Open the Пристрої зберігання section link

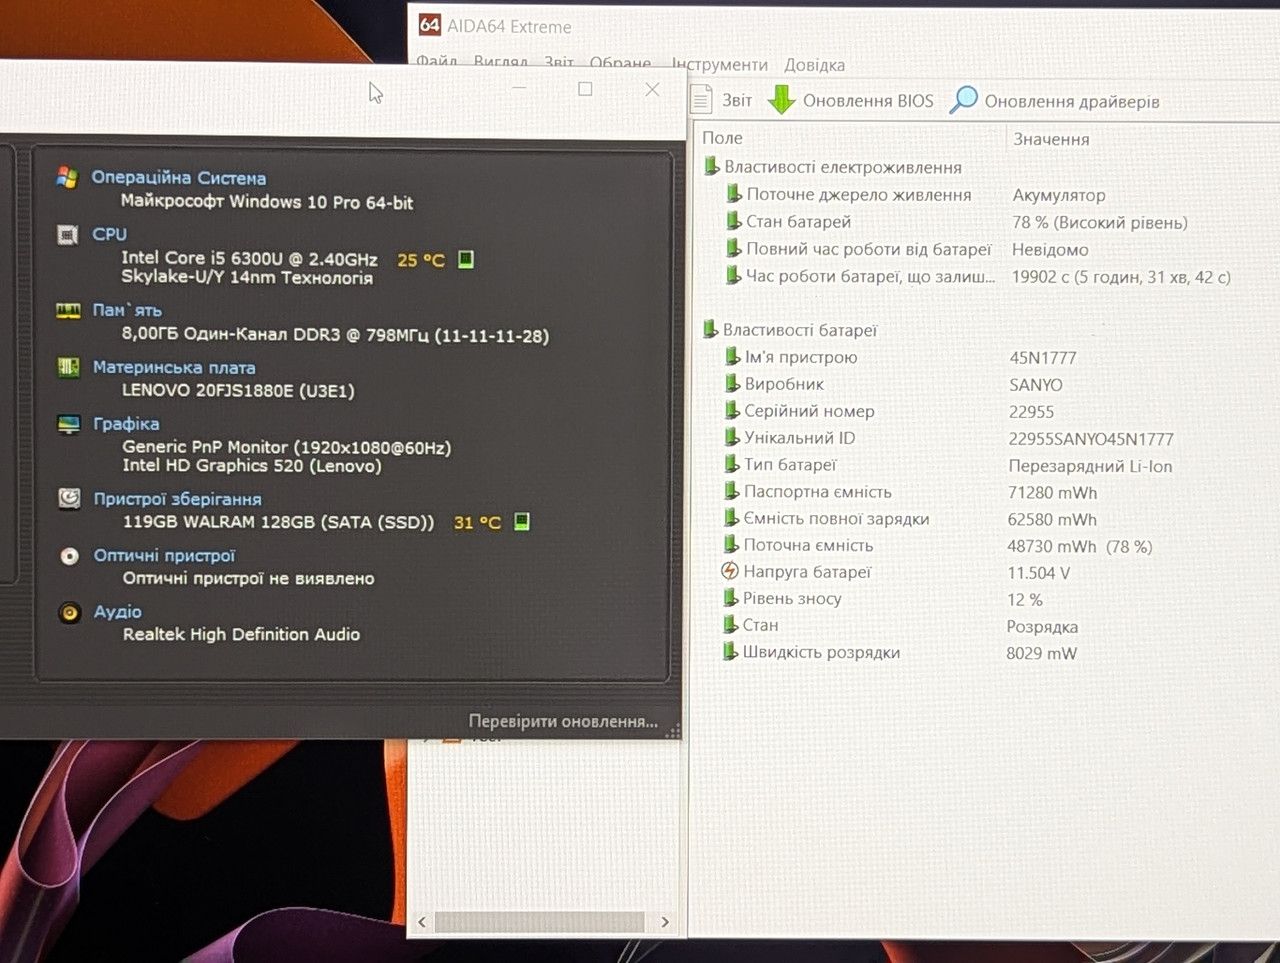coord(178,498)
